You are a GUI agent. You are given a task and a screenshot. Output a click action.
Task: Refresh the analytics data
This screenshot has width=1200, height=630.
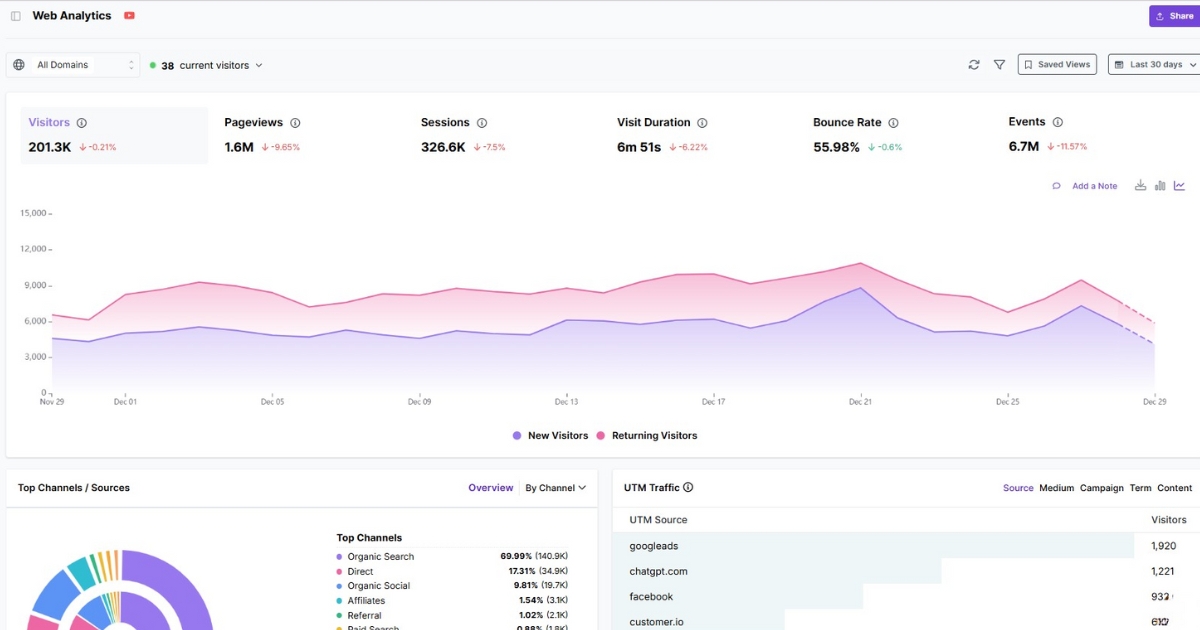tap(974, 63)
